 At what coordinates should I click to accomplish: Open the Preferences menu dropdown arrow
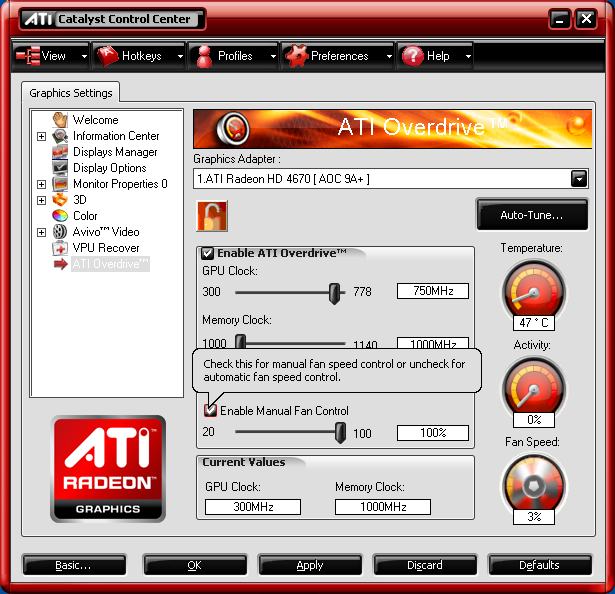[389, 56]
